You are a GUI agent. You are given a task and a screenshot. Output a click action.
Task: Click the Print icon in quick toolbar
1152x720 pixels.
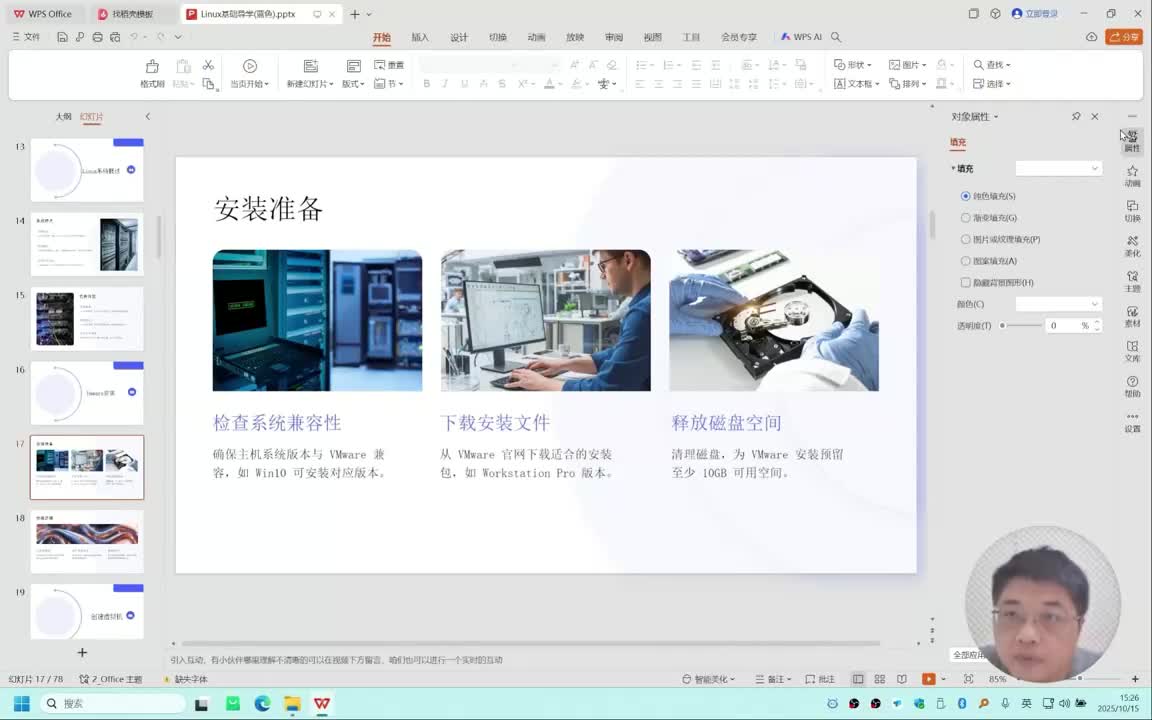[x=97, y=36]
